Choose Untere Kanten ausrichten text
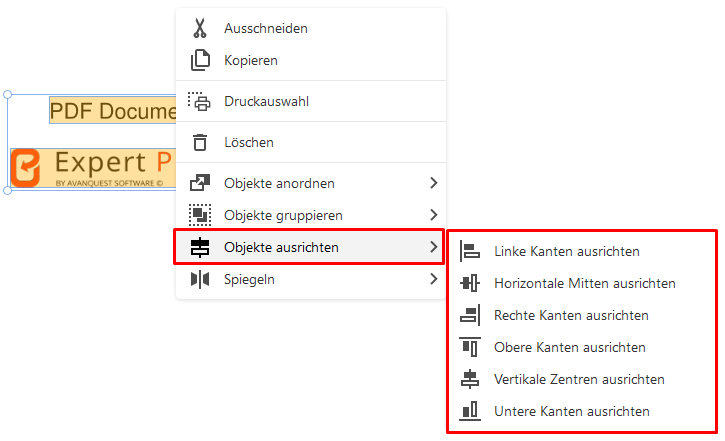Screen dimensions: 725x441 (x=571, y=411)
